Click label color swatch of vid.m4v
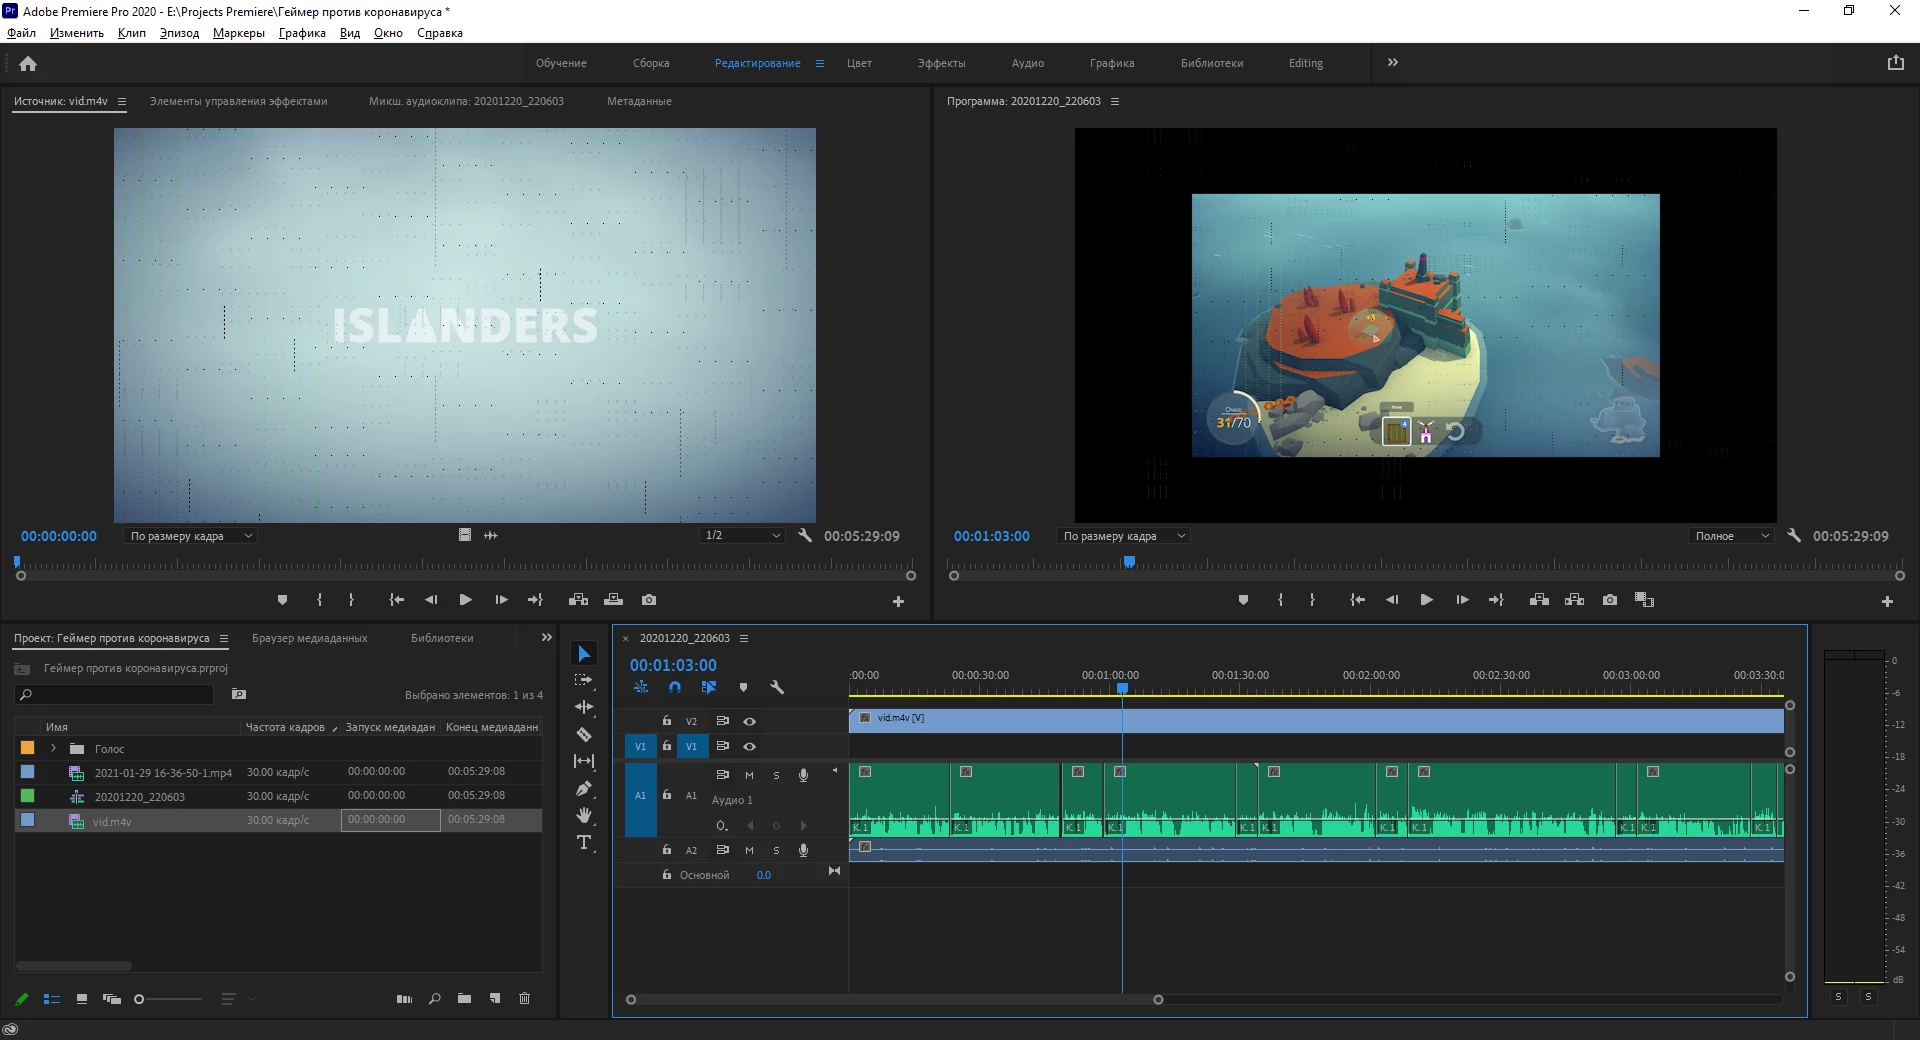 (28, 820)
